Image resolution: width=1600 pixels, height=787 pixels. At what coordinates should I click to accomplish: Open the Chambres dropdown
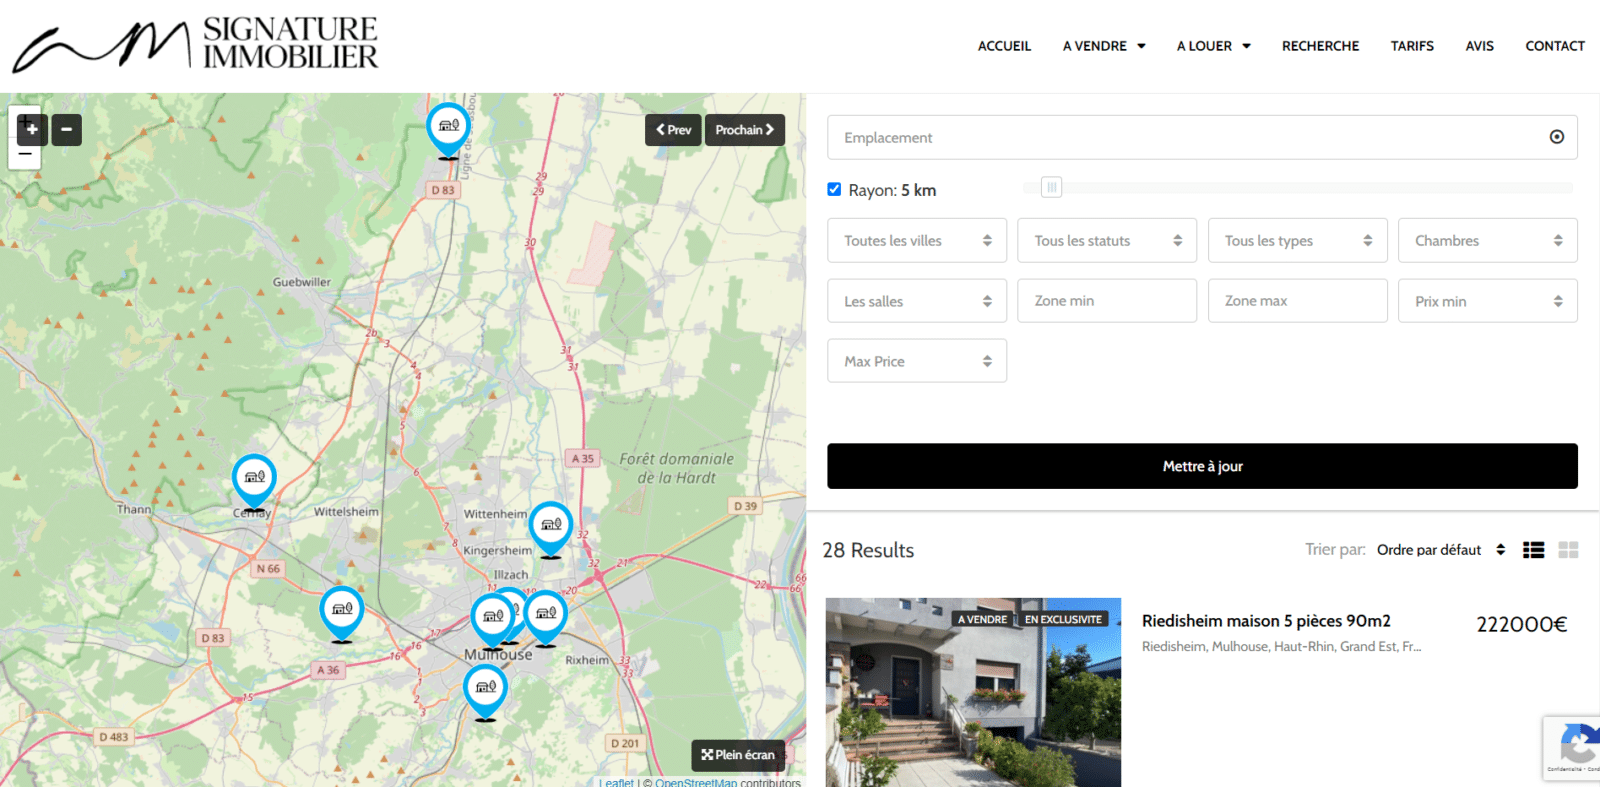click(1487, 241)
